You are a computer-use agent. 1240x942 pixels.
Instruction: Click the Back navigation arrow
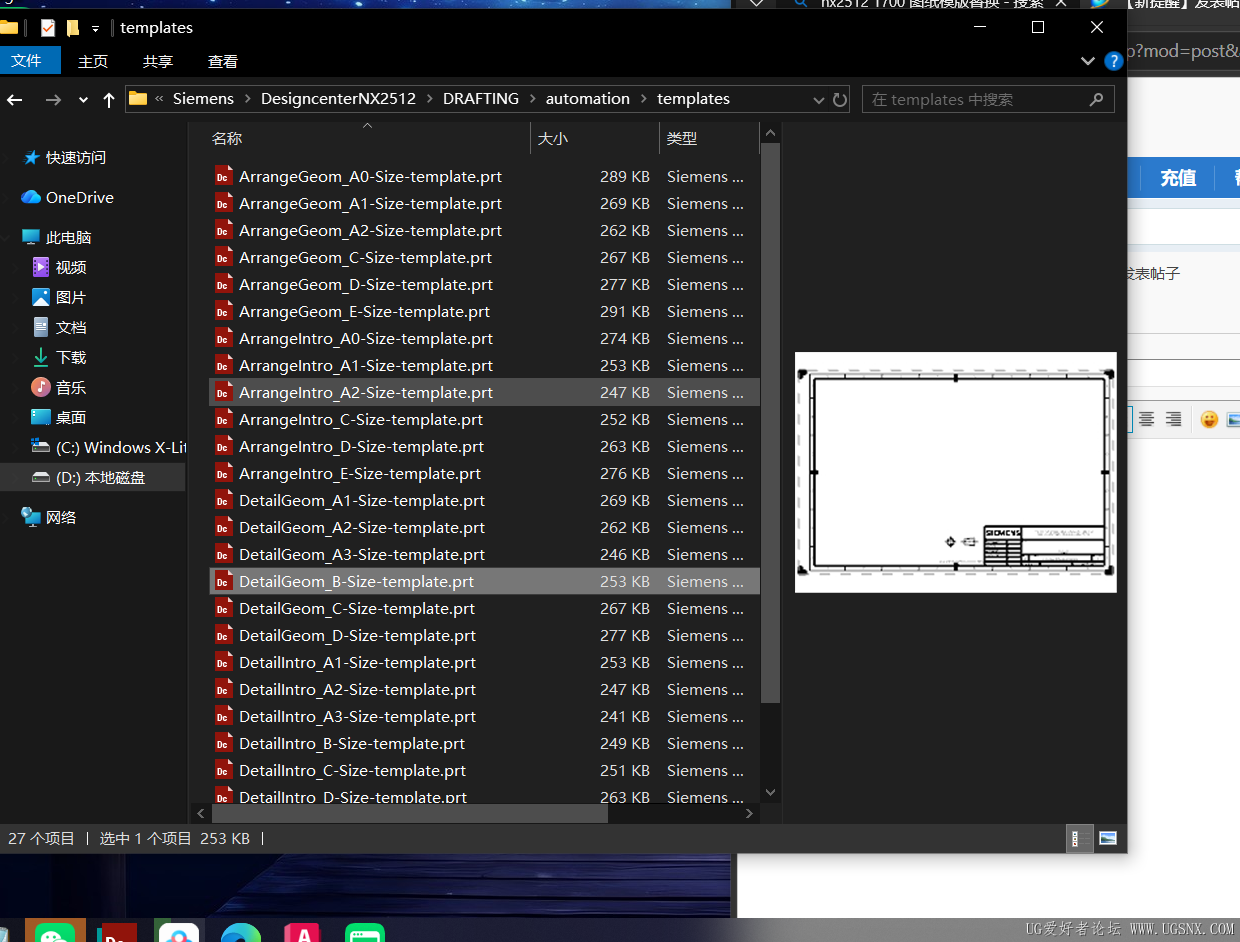[x=15, y=99]
